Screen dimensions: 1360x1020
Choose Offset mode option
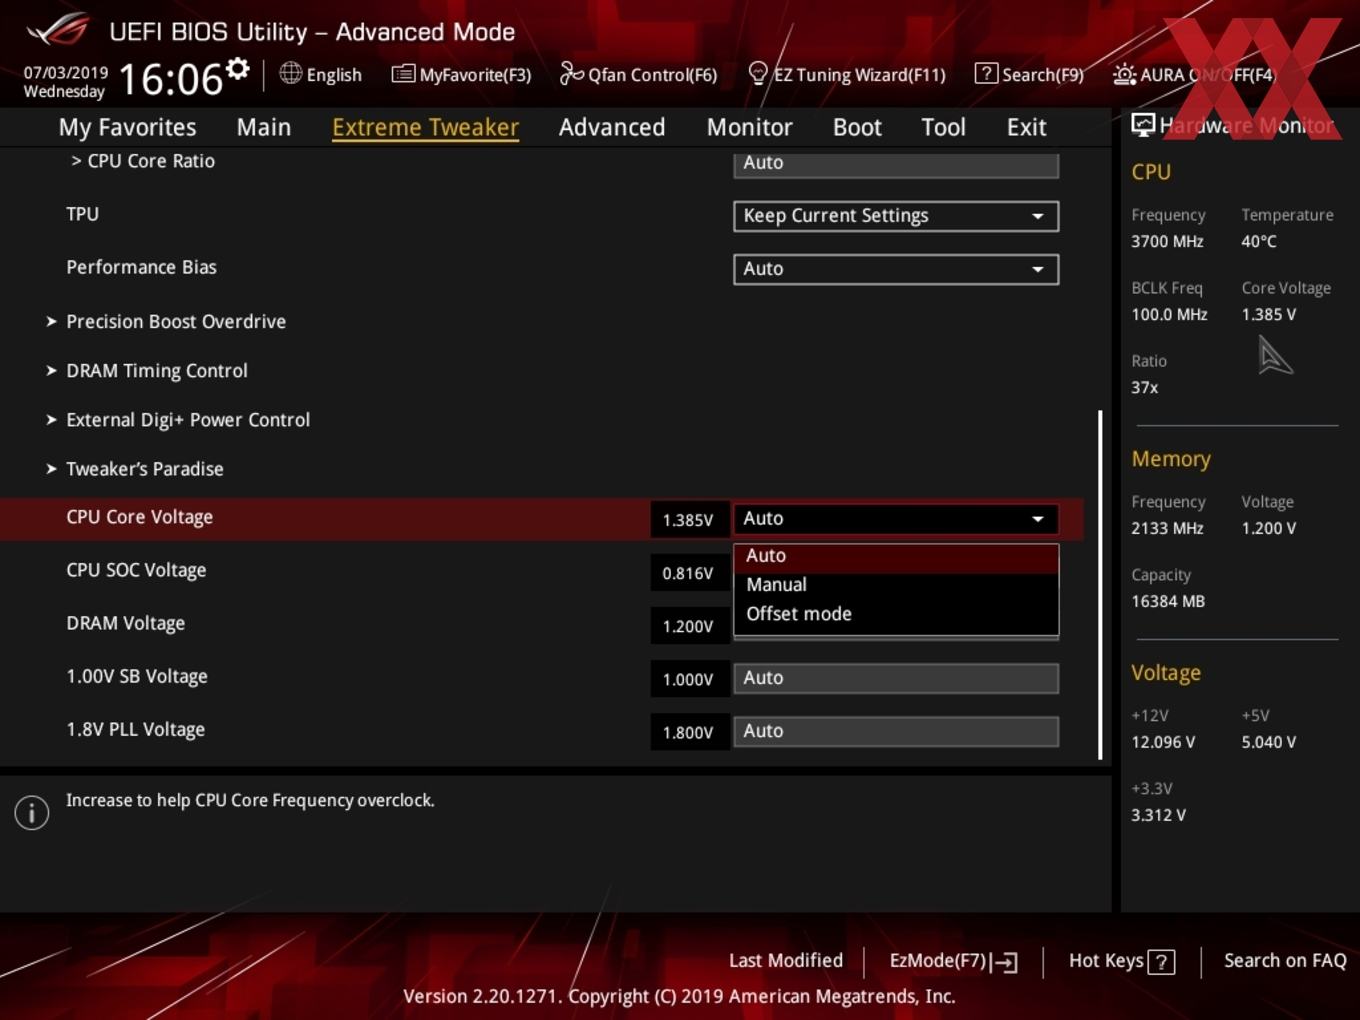896,614
